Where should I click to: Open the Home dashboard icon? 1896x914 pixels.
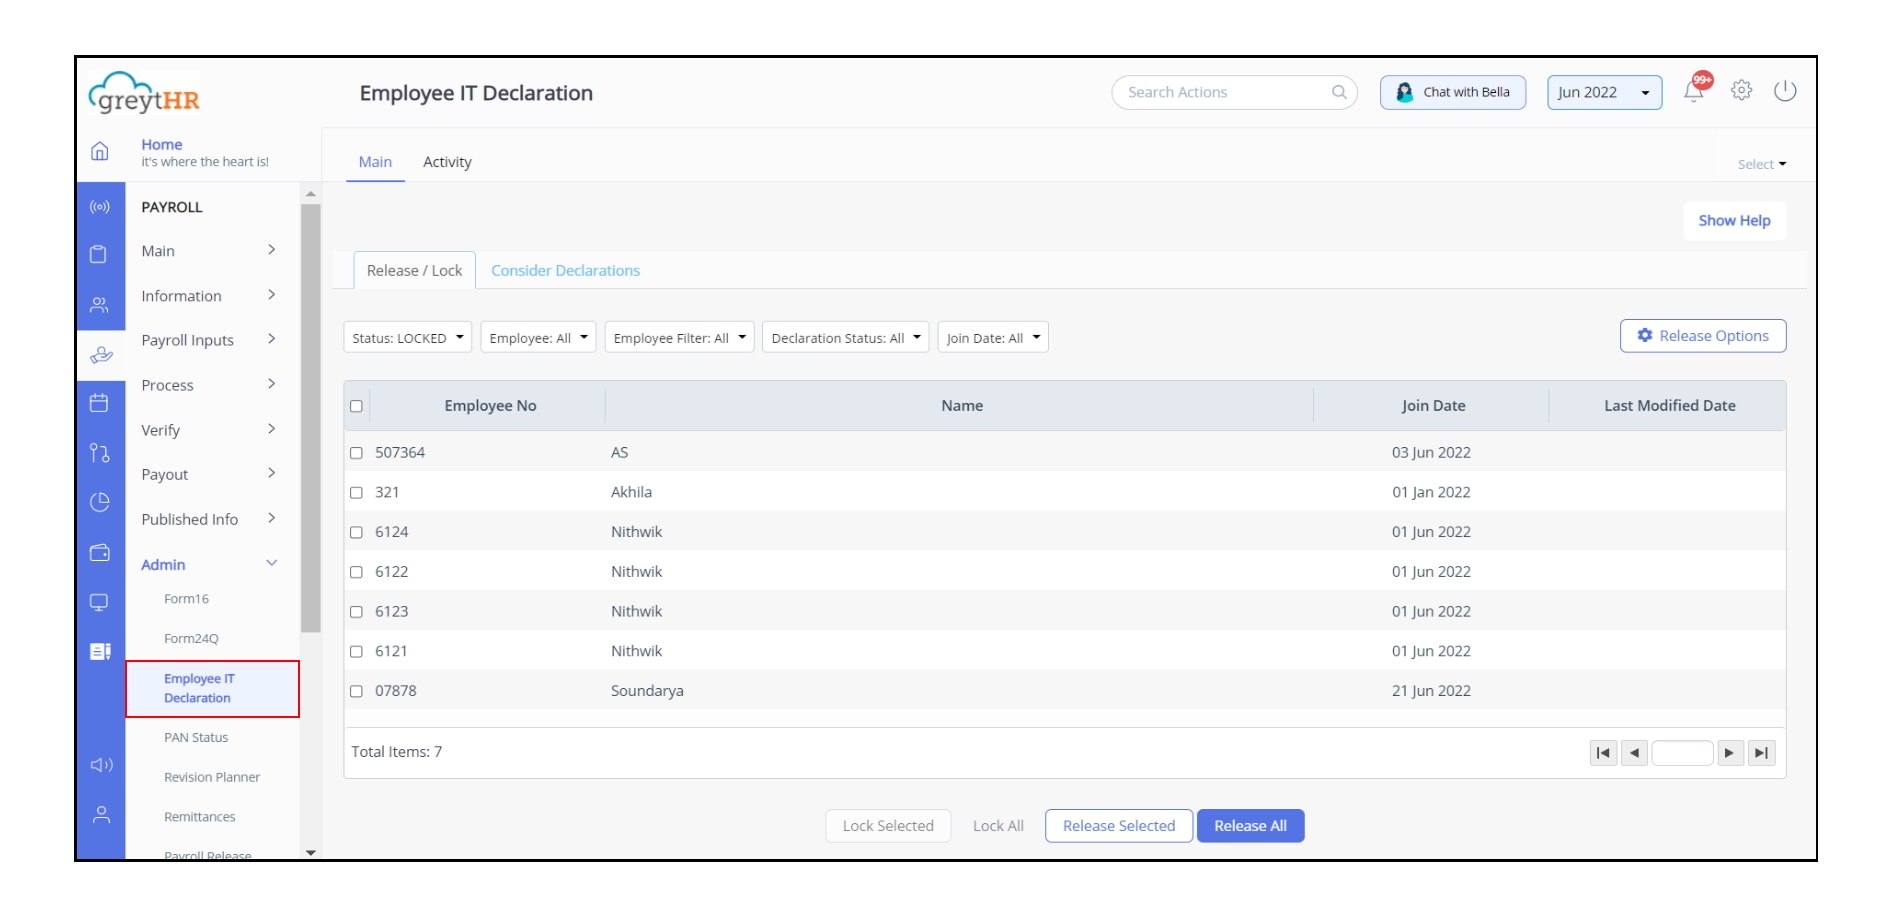click(100, 152)
